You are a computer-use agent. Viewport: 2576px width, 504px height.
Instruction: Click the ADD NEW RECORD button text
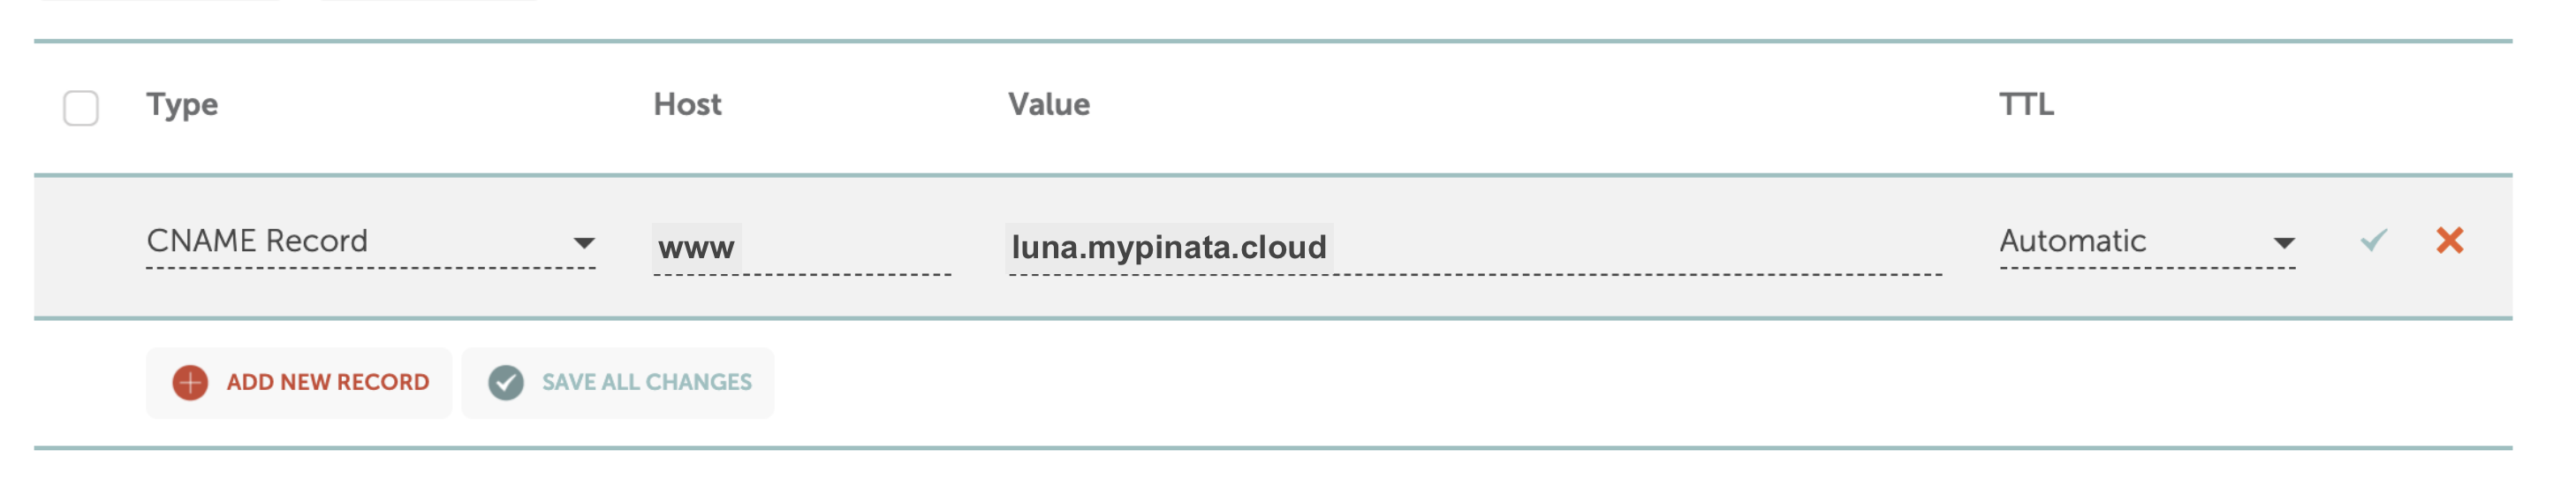click(x=328, y=382)
